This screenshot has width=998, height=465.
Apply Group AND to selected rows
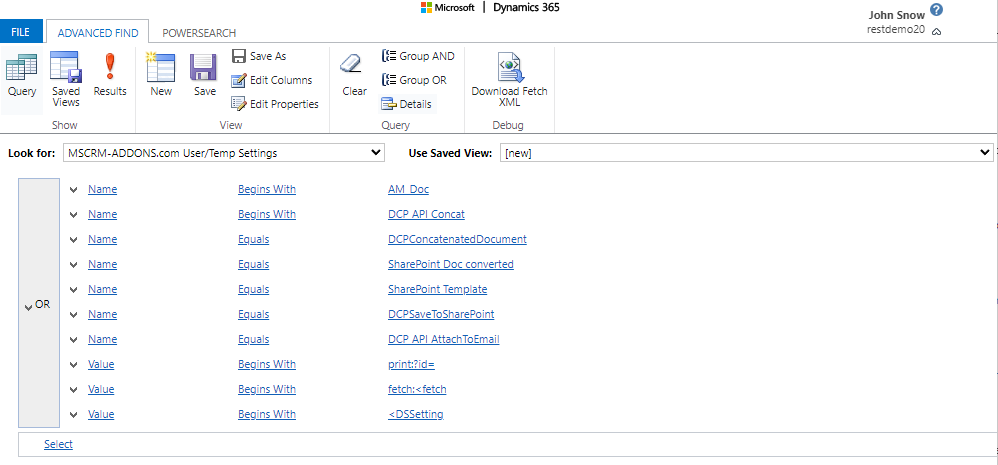(x=418, y=56)
